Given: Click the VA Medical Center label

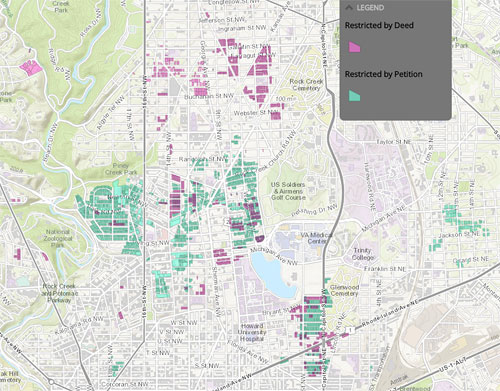Looking at the screenshot, I should point(316,238).
